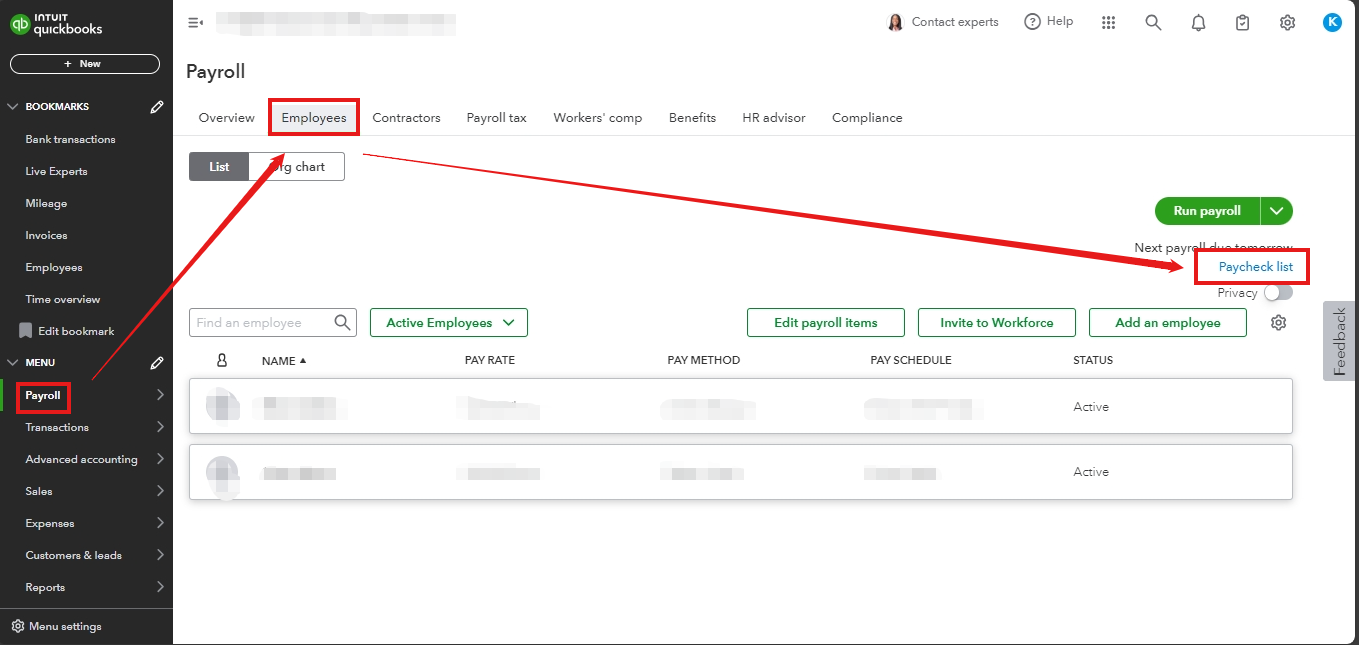Click the STATUS column header
The image size is (1359, 645).
1093,360
